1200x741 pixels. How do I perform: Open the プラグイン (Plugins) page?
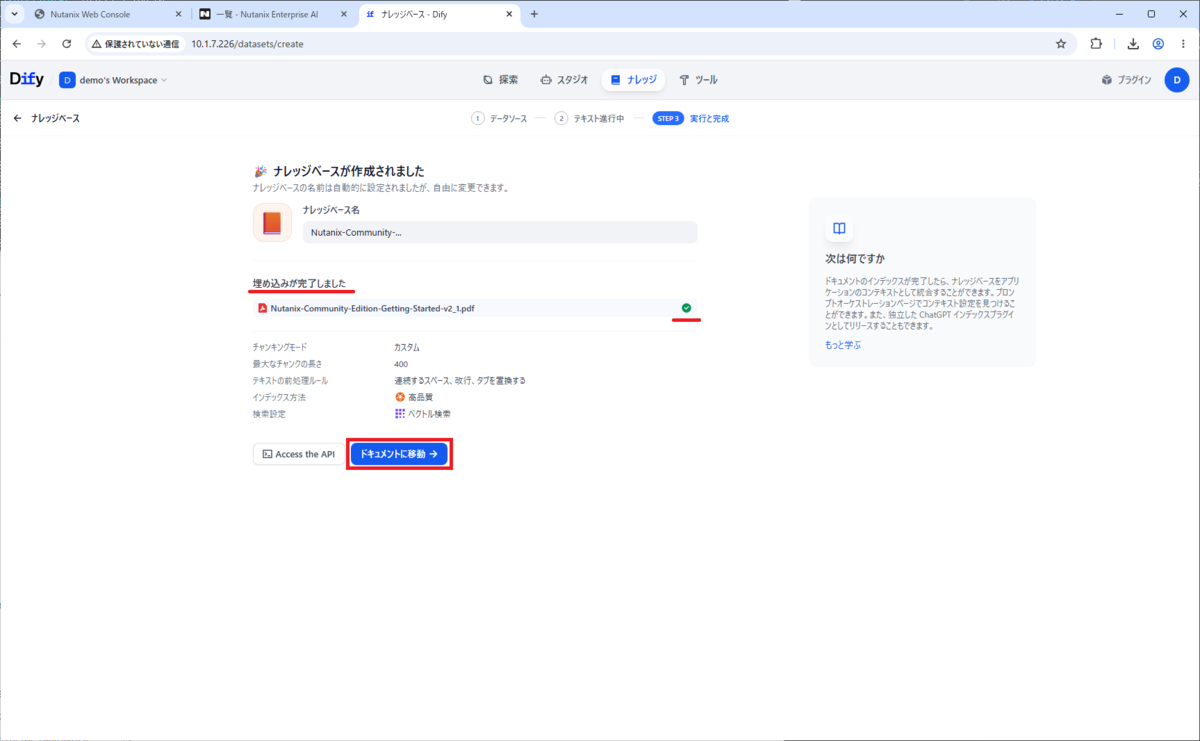click(x=1126, y=80)
